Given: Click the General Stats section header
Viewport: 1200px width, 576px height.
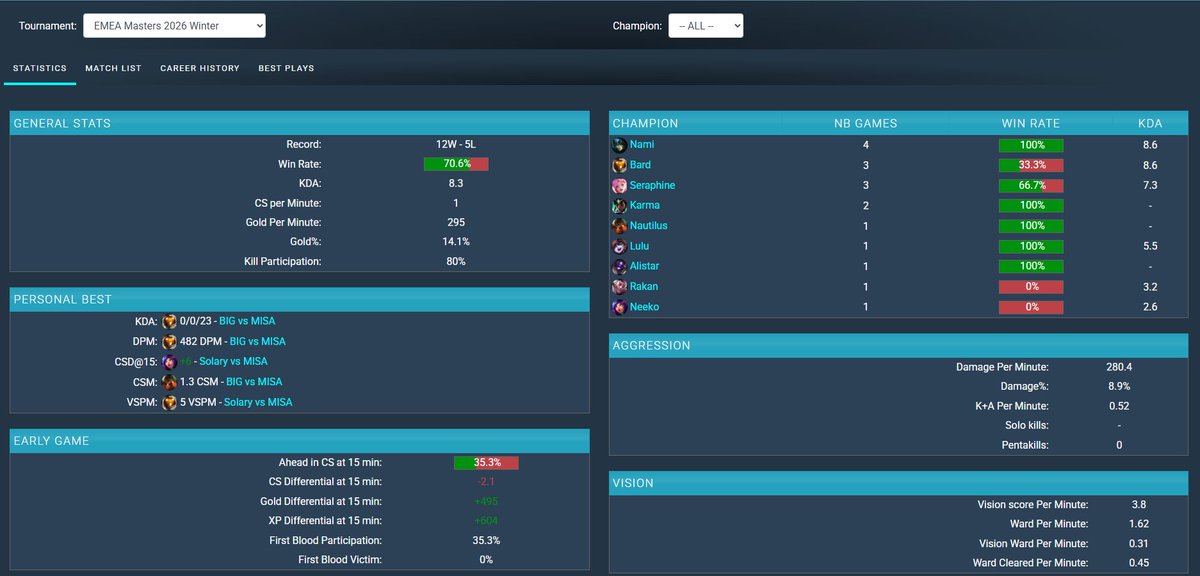Looking at the screenshot, I should [299, 123].
